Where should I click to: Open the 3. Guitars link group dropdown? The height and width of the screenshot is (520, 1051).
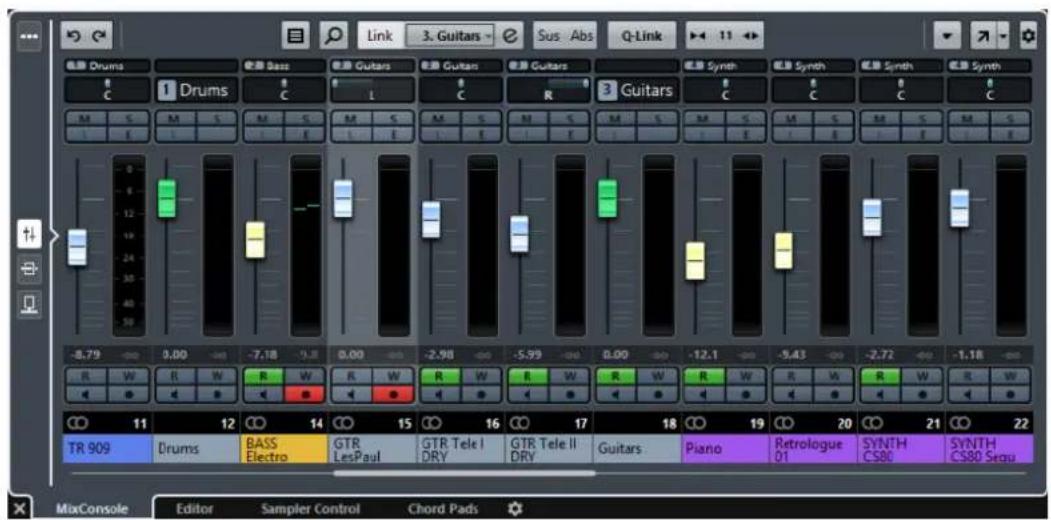tap(450, 36)
